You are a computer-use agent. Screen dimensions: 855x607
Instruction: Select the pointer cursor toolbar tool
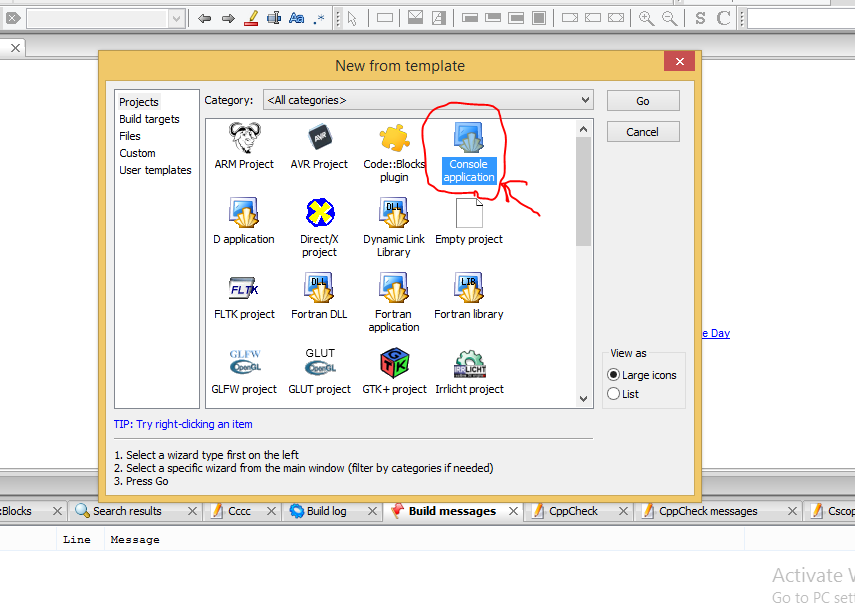(352, 19)
